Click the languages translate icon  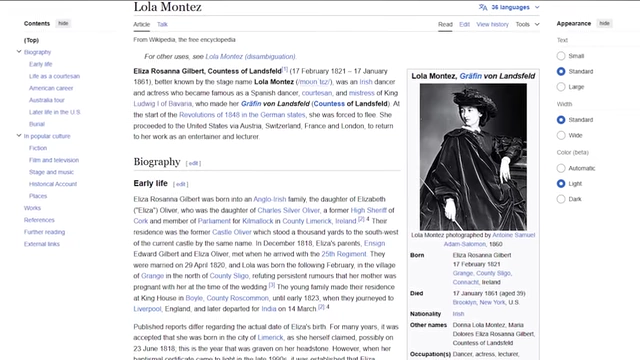click(483, 7)
